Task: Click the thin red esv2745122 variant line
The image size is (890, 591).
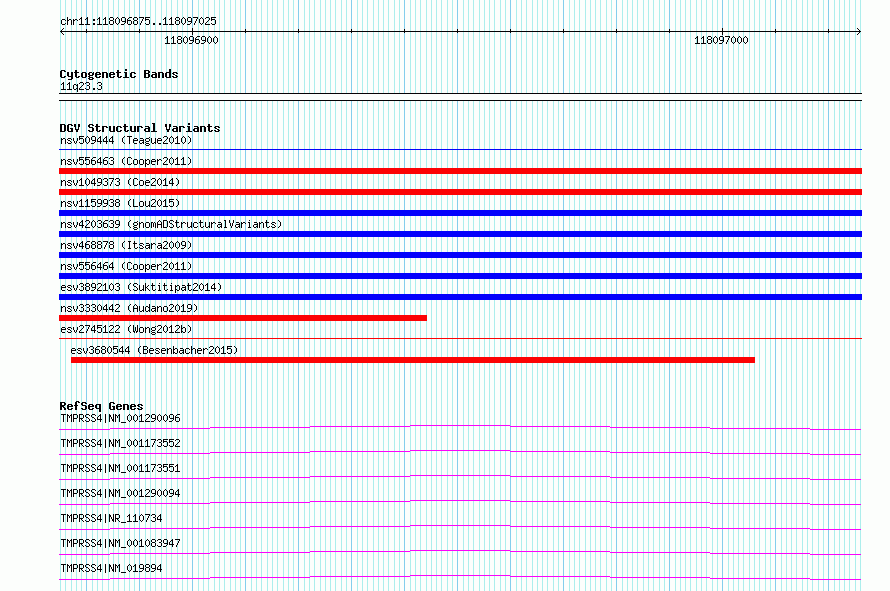Action: (460, 339)
